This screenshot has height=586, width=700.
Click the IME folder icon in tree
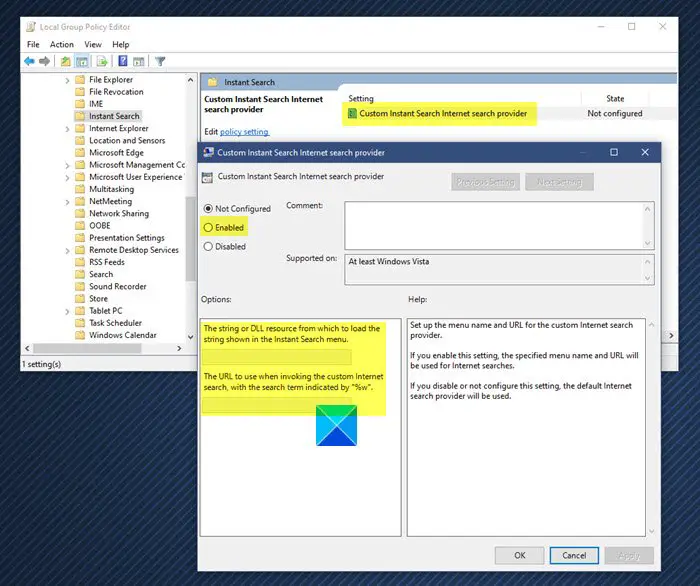point(80,104)
